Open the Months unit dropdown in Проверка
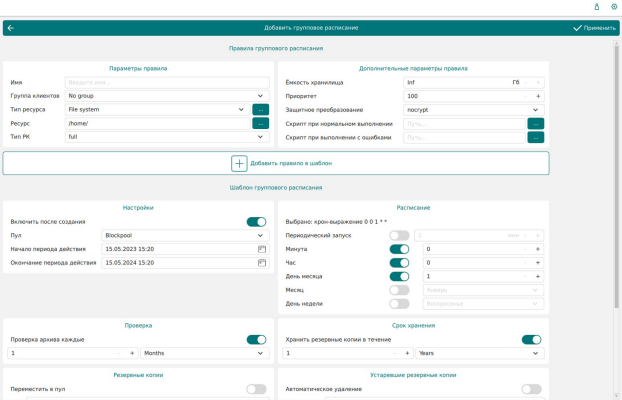The height and width of the screenshot is (400, 622). pyautogui.click(x=205, y=353)
